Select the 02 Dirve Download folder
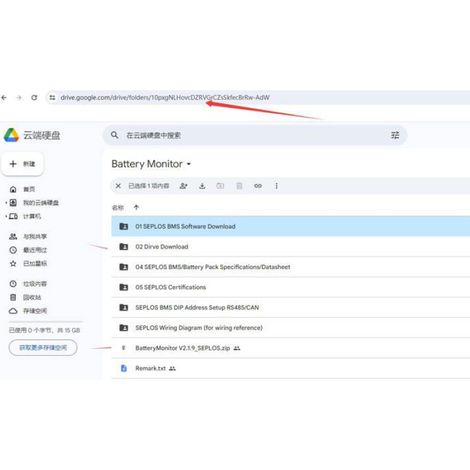This screenshot has width=470, height=470. (291, 247)
